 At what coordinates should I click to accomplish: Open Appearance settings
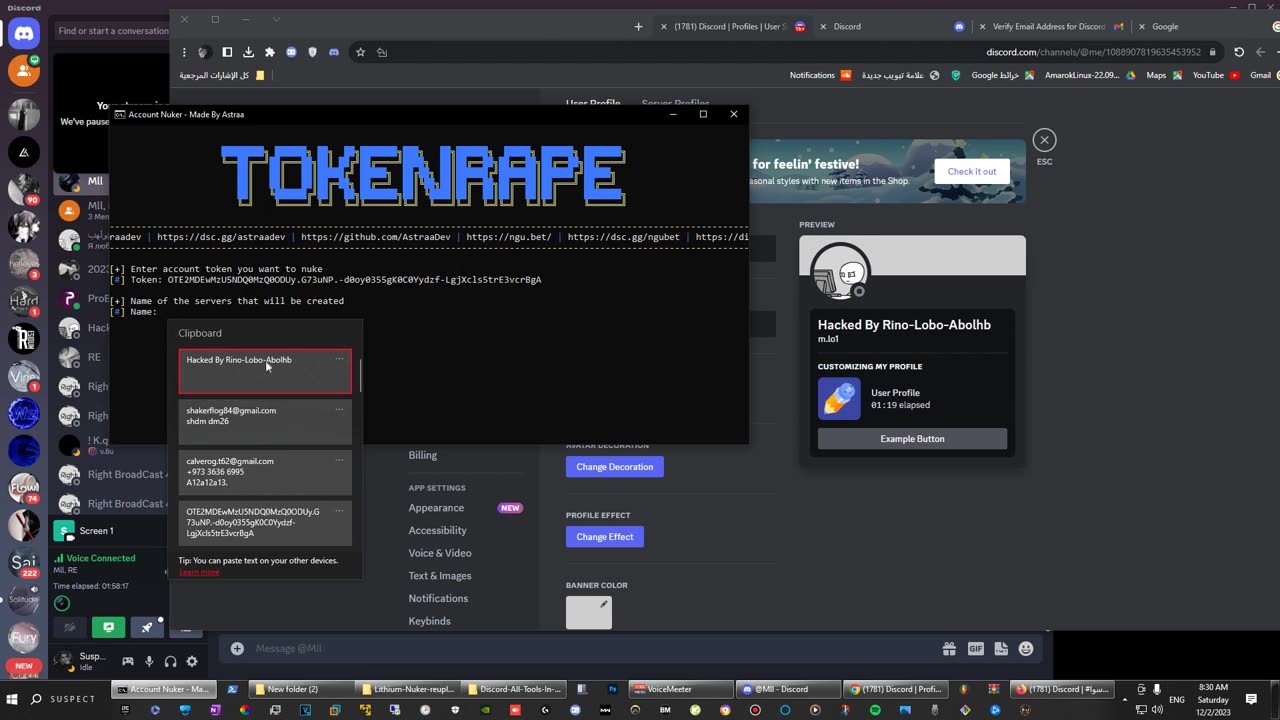coord(436,508)
